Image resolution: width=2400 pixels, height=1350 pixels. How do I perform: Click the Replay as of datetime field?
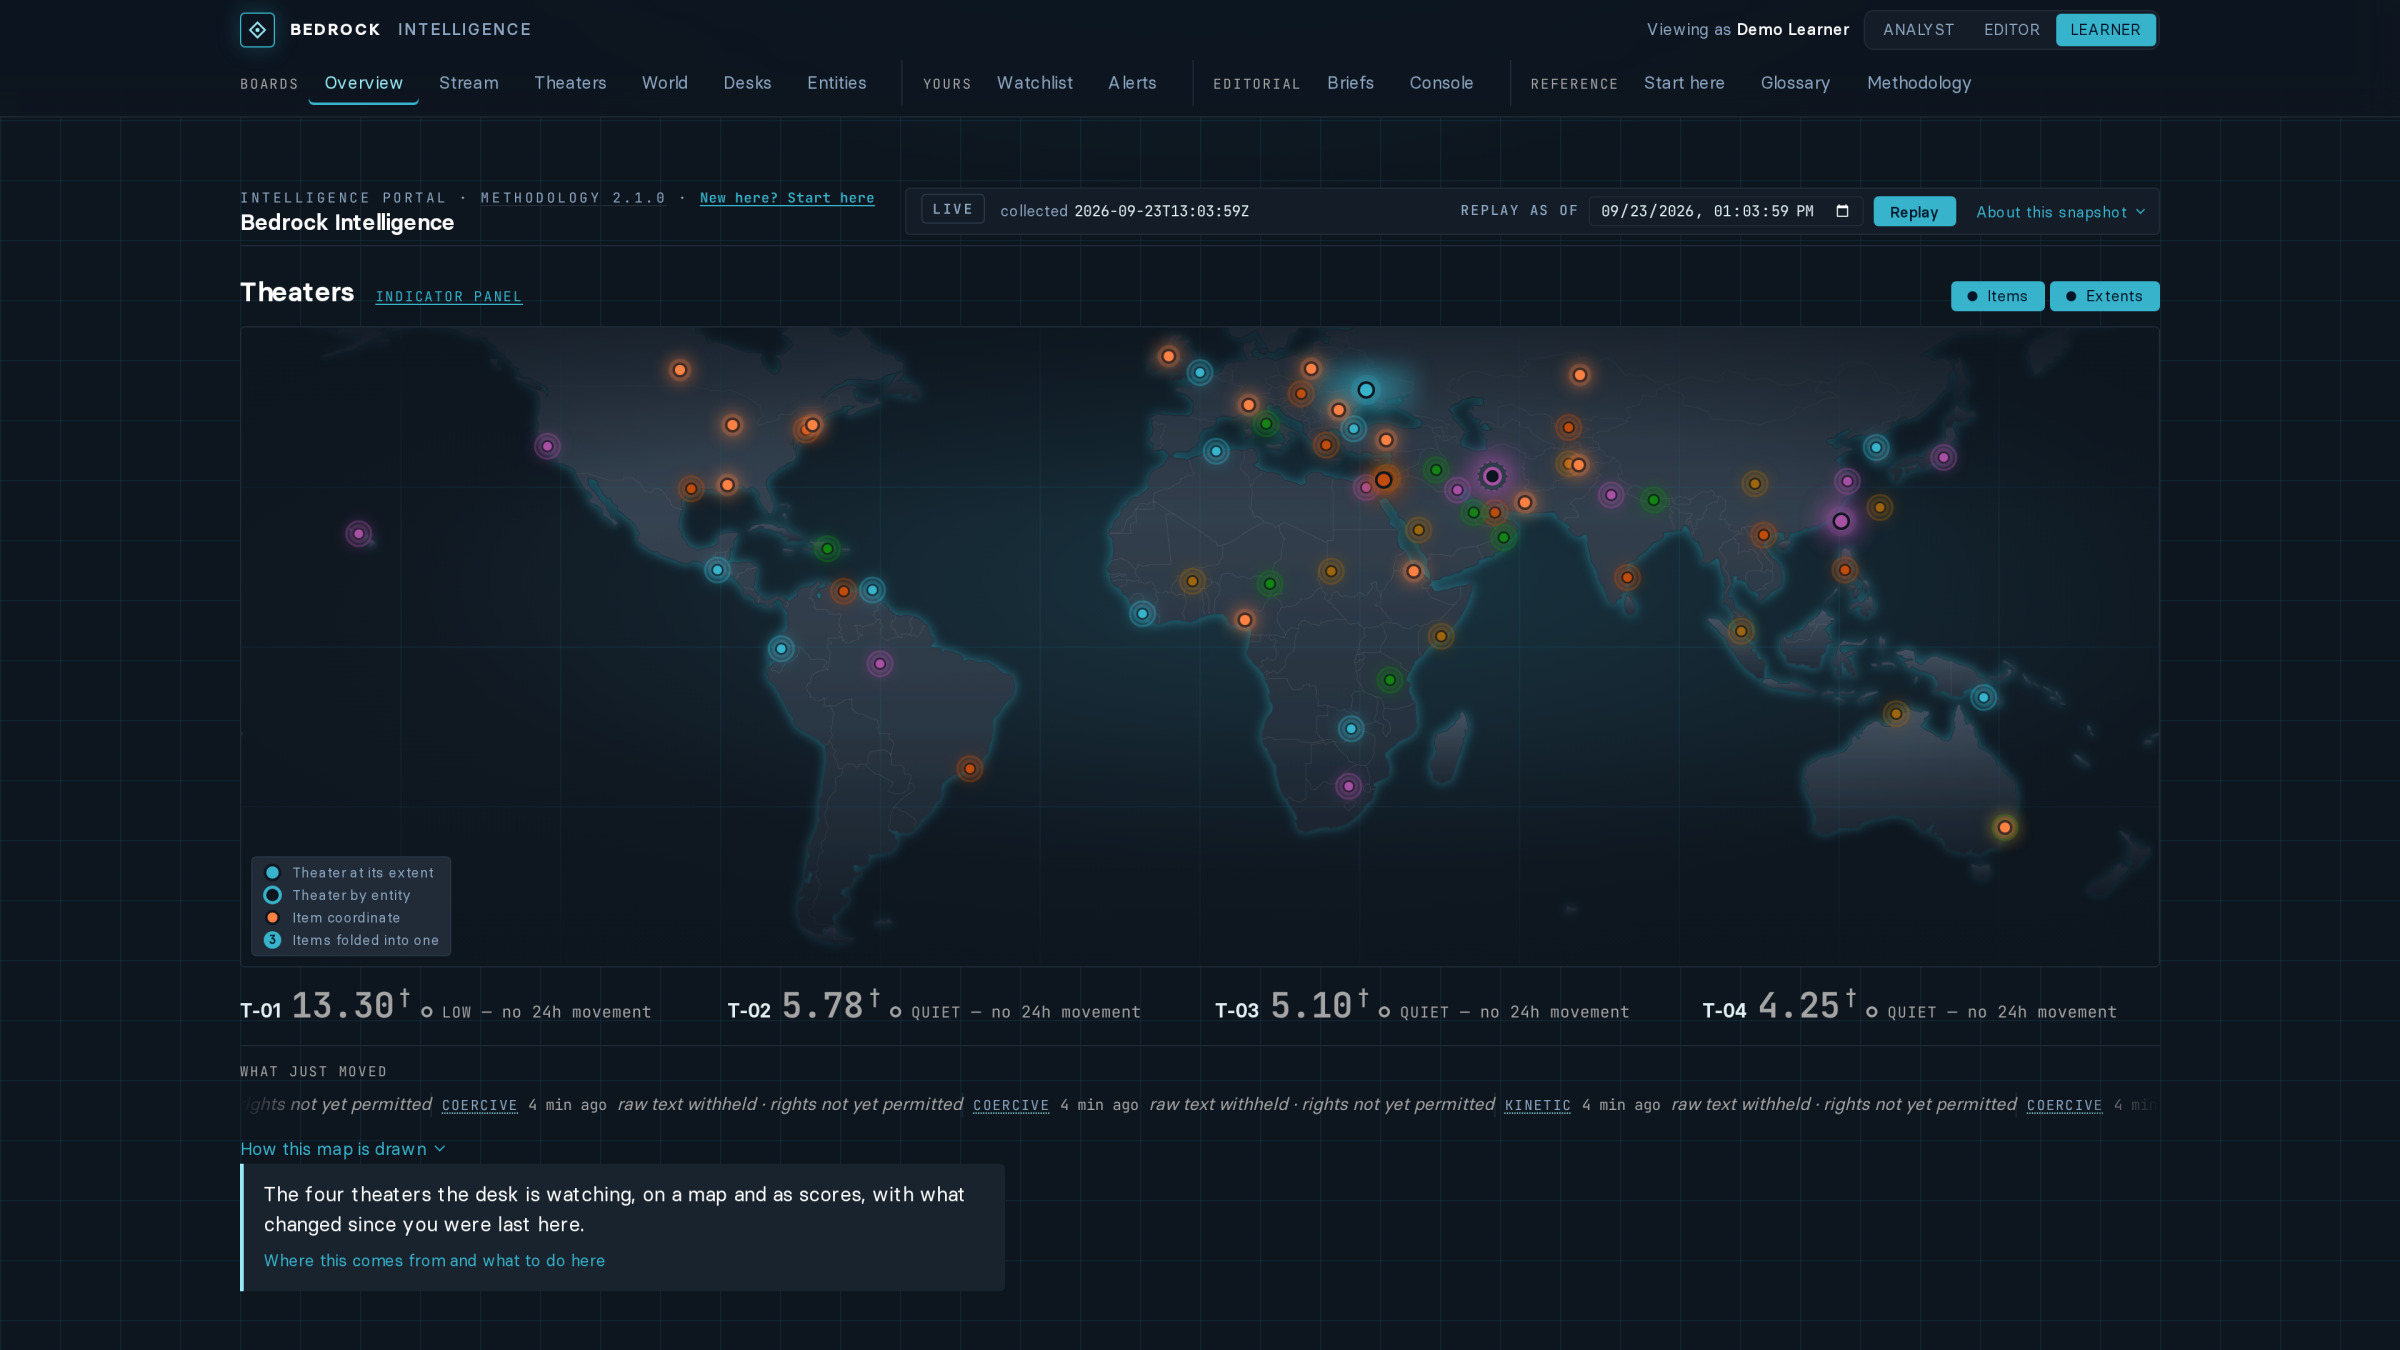click(x=1725, y=211)
